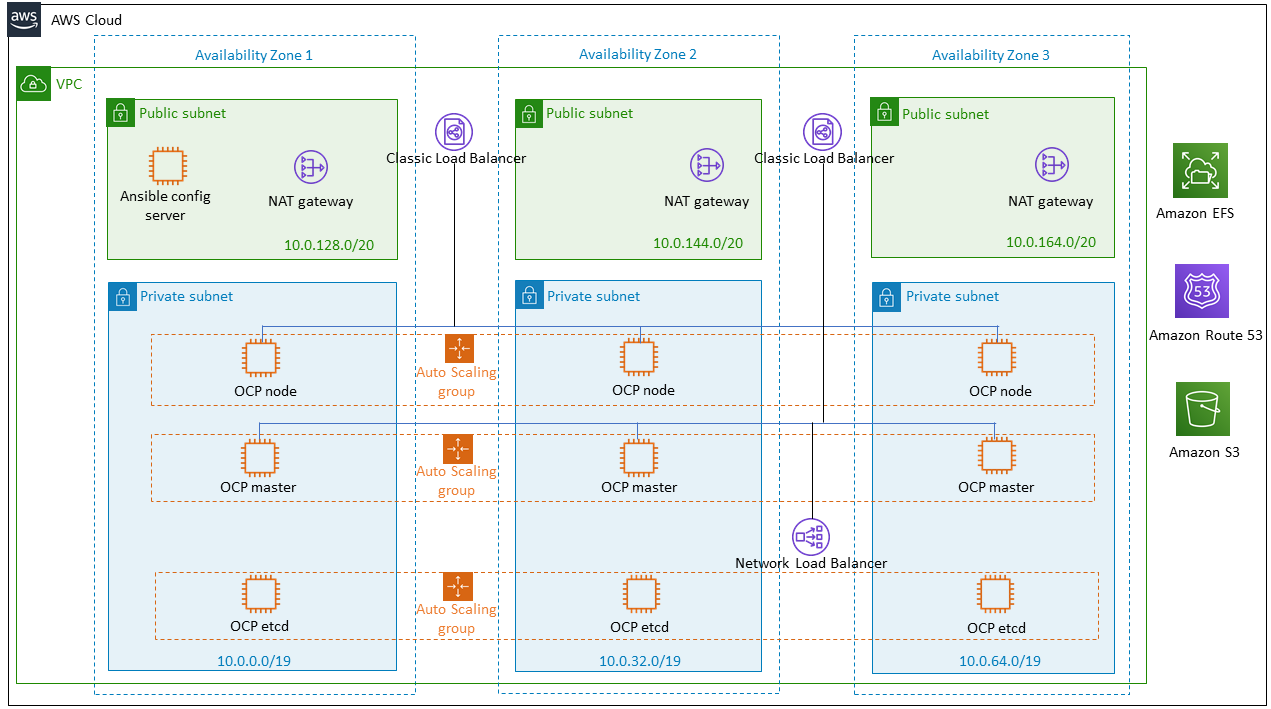
Task: Select the Ansible config server instance icon
Action: point(166,166)
